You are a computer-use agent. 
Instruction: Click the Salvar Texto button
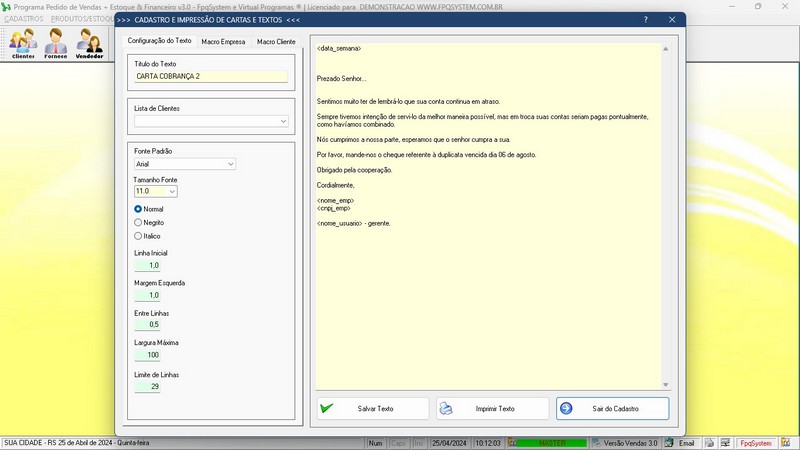pos(373,409)
